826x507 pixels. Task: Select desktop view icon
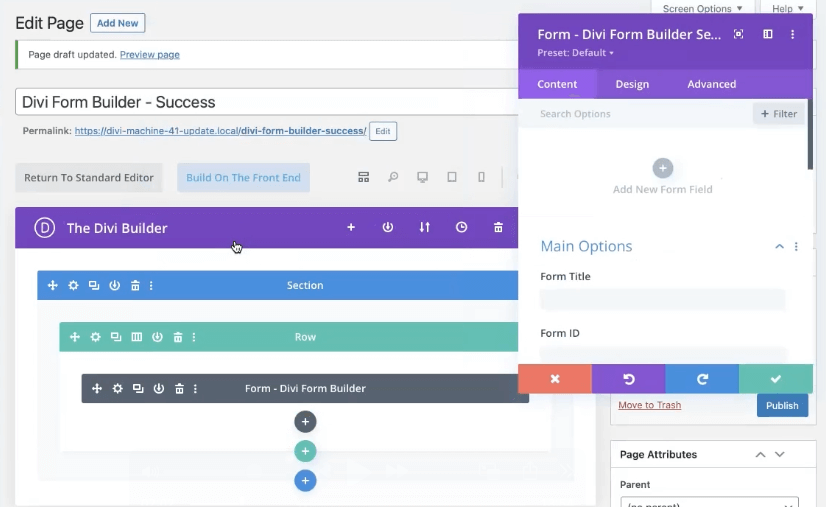point(422,177)
